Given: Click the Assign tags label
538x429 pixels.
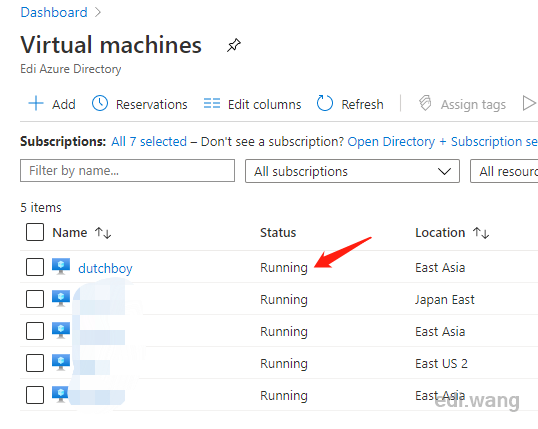Looking at the screenshot, I should point(473,105).
